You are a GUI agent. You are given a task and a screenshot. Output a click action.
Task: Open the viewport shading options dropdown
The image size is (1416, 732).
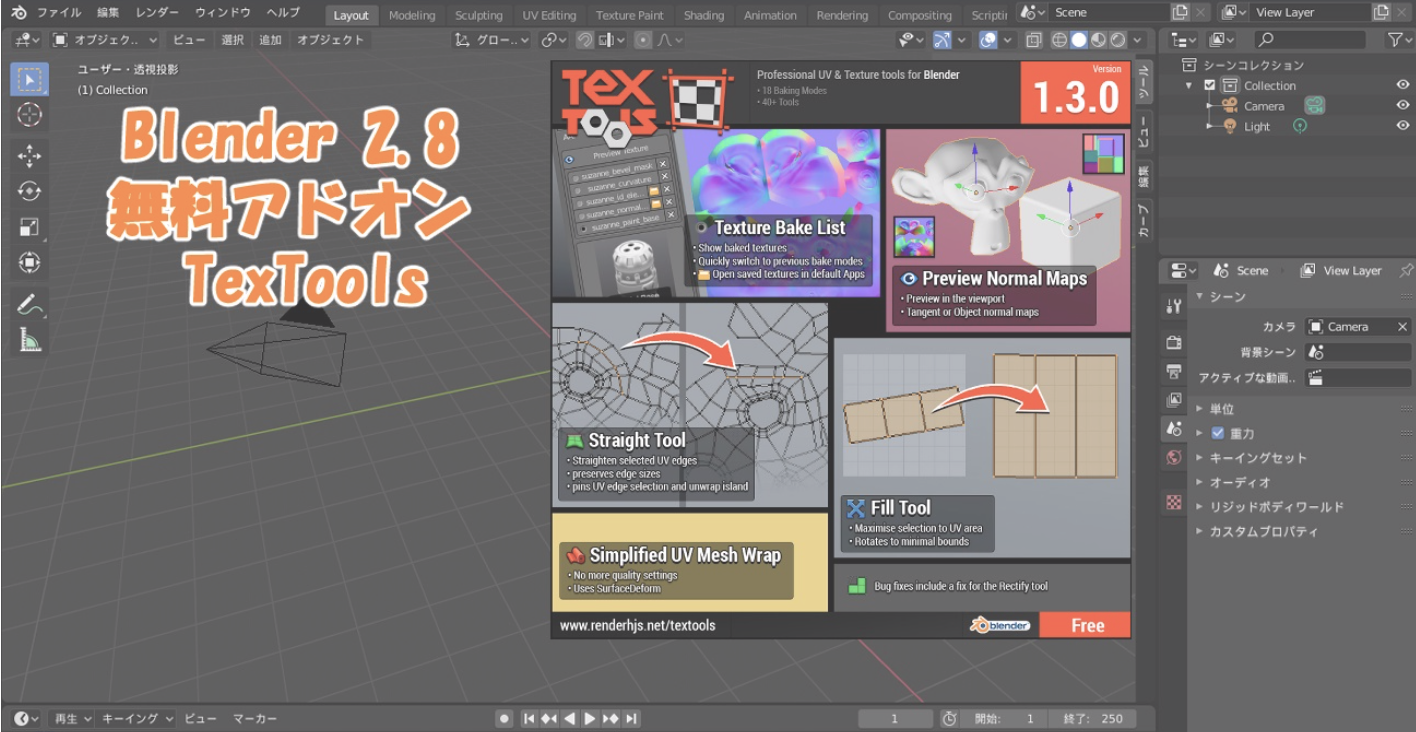pos(1139,40)
